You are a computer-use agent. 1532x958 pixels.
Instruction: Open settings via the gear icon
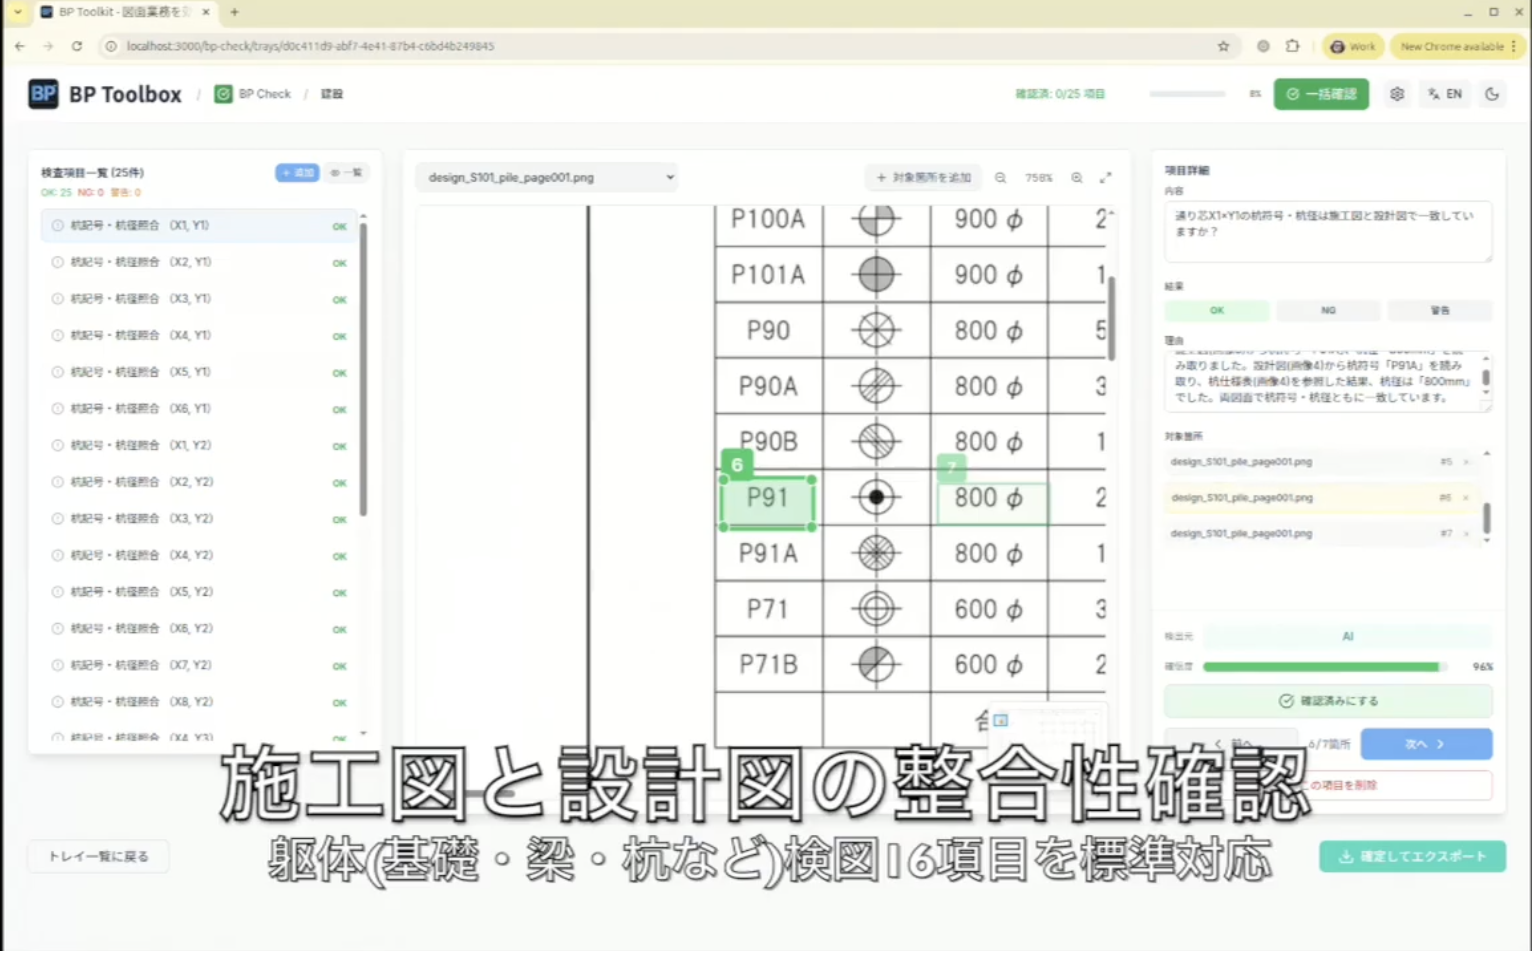1396,94
